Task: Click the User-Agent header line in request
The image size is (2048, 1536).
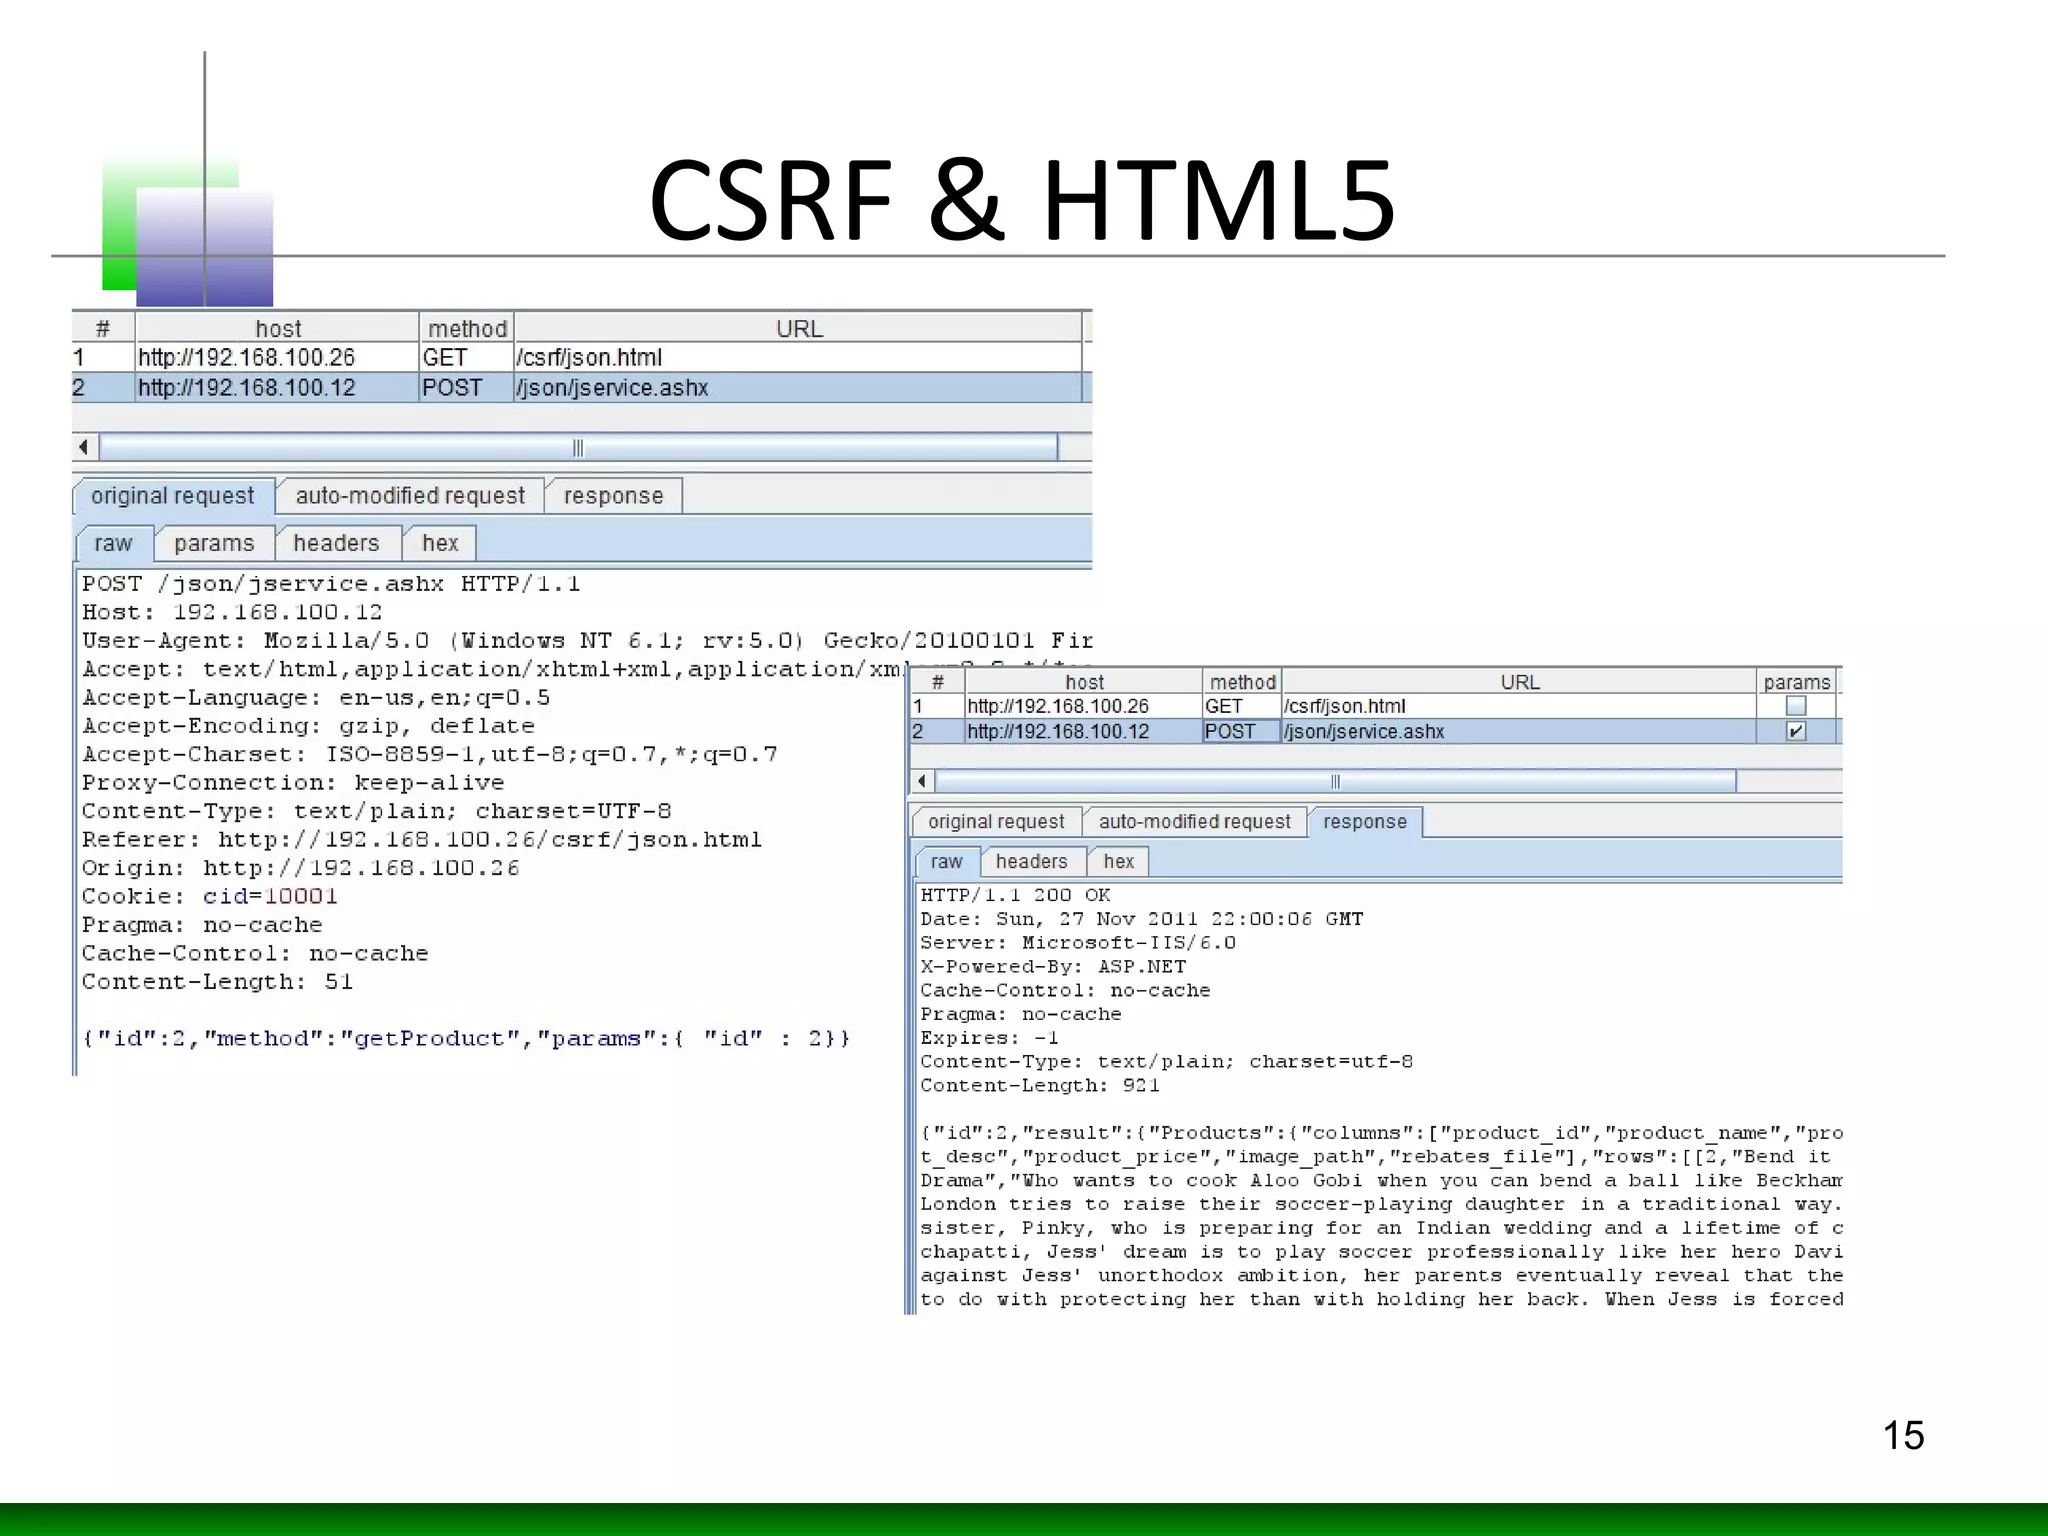Action: [587, 641]
